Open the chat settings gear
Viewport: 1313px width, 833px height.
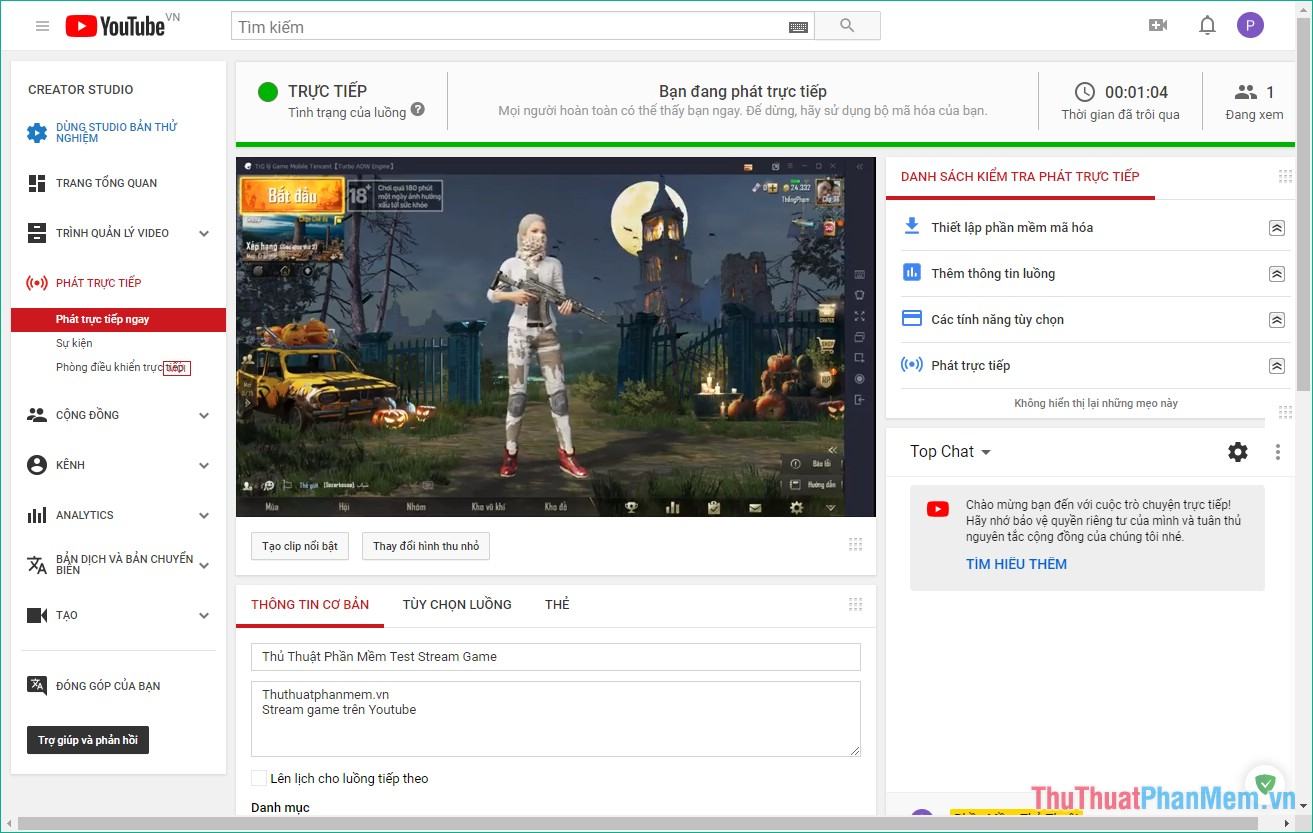pos(1238,452)
